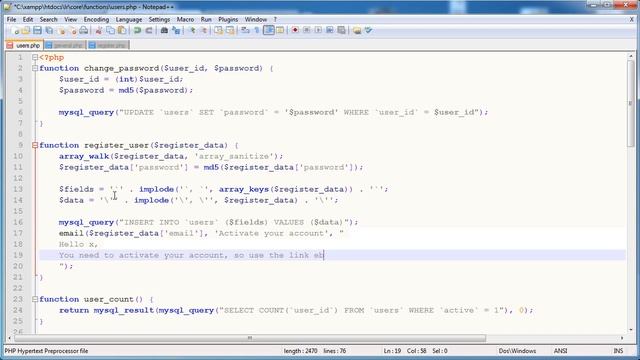This screenshot has height=360, width=640.
Task: Collapse the <?php block fold marker
Action: 35,58
